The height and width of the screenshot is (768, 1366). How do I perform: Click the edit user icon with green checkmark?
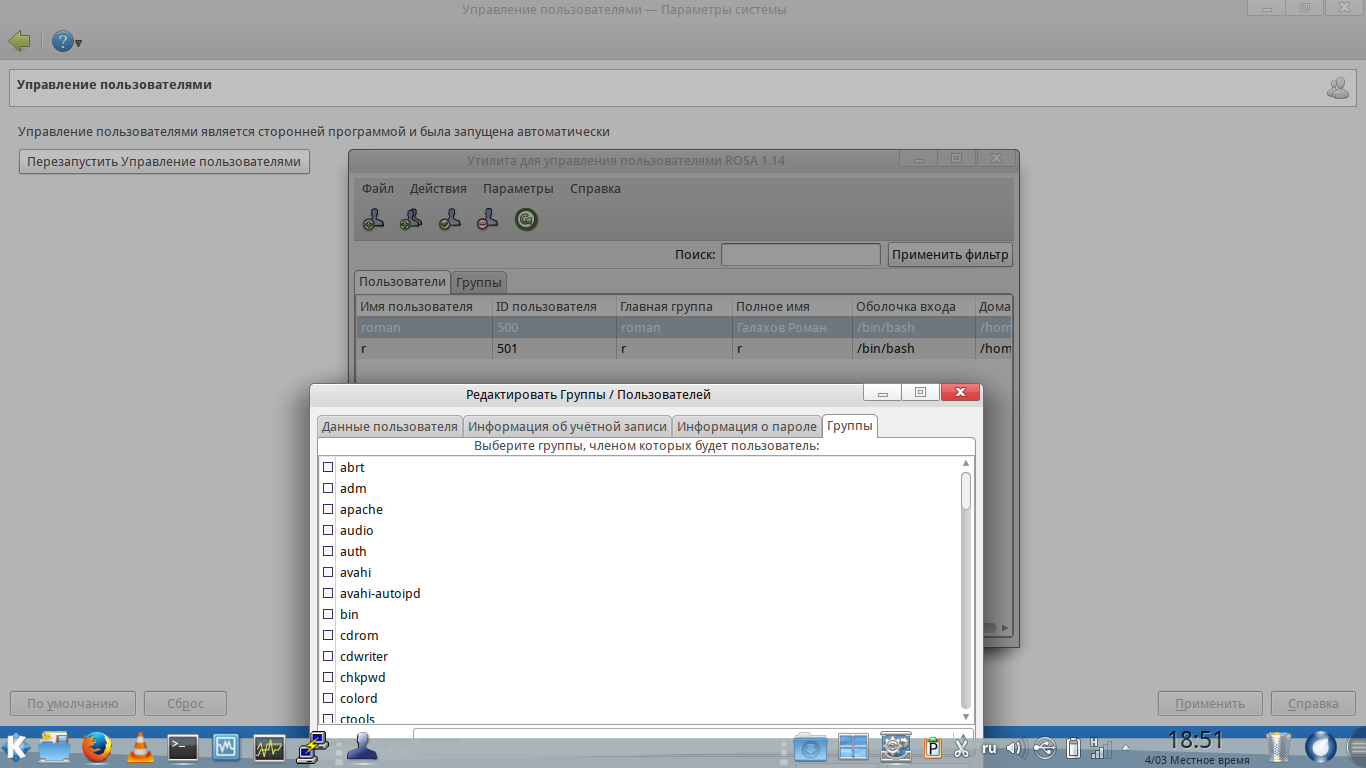pyautogui.click(x=449, y=220)
